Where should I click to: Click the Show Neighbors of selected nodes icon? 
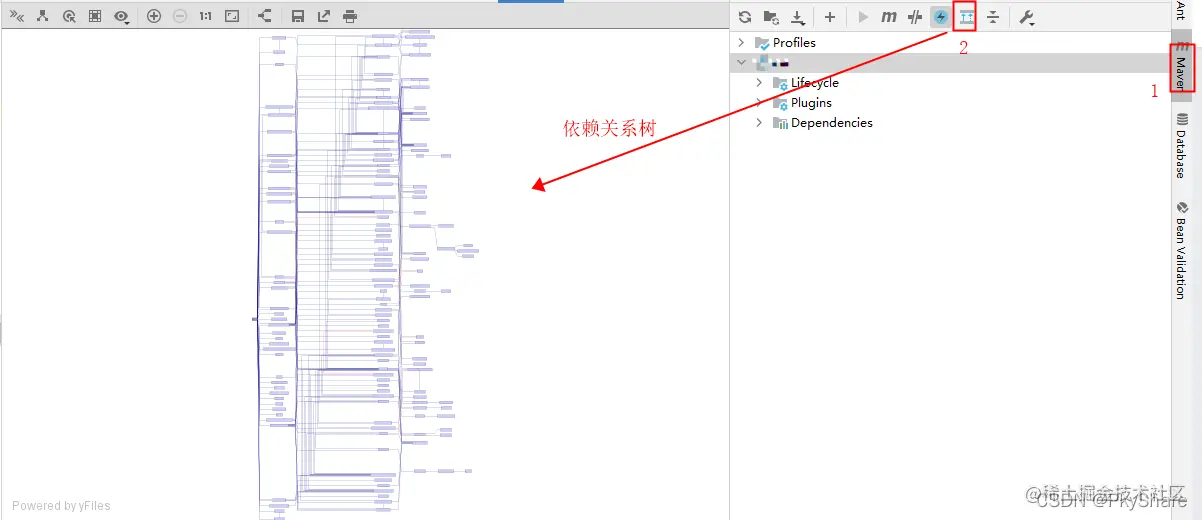click(42, 16)
